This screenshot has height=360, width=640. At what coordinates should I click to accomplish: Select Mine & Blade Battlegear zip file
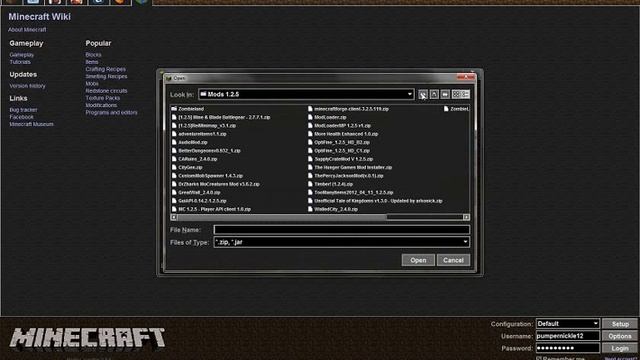[220, 117]
